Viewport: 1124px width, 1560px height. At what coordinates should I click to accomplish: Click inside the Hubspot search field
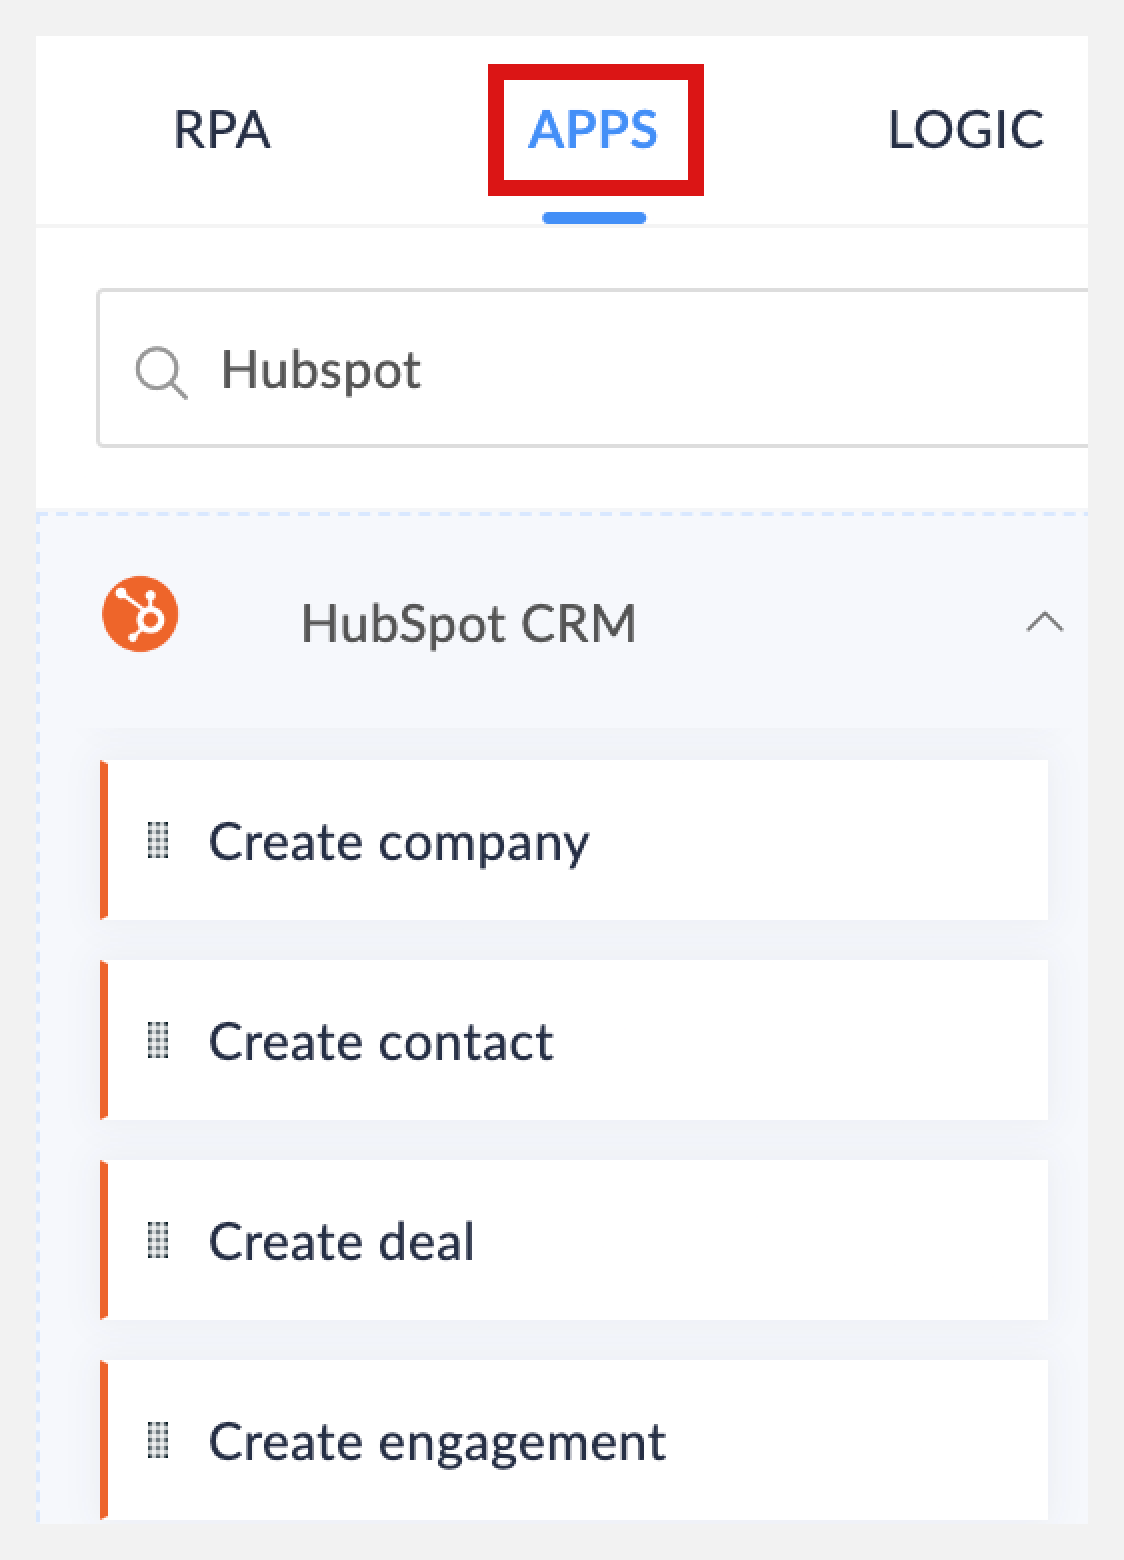tap(600, 370)
